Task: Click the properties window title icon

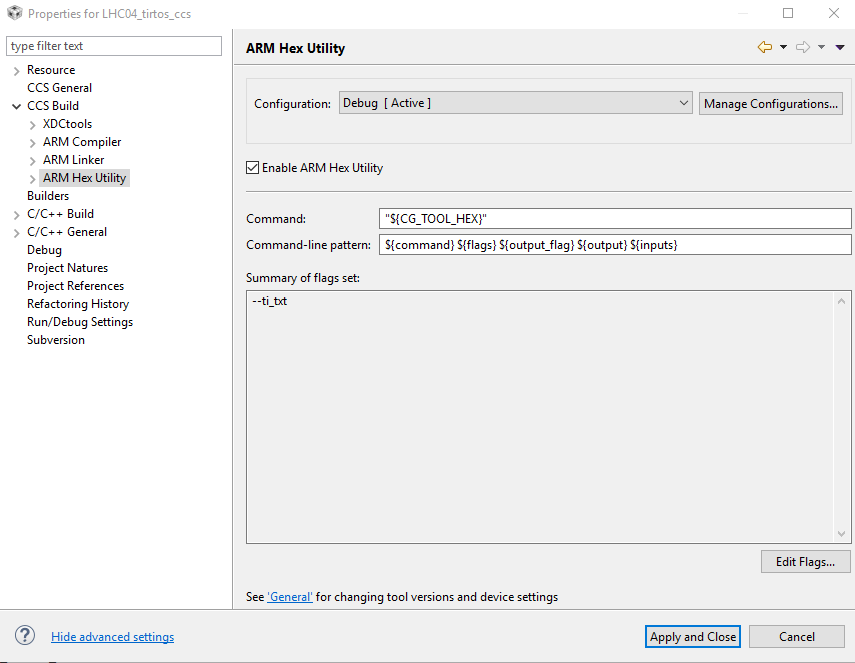Action: [x=14, y=14]
